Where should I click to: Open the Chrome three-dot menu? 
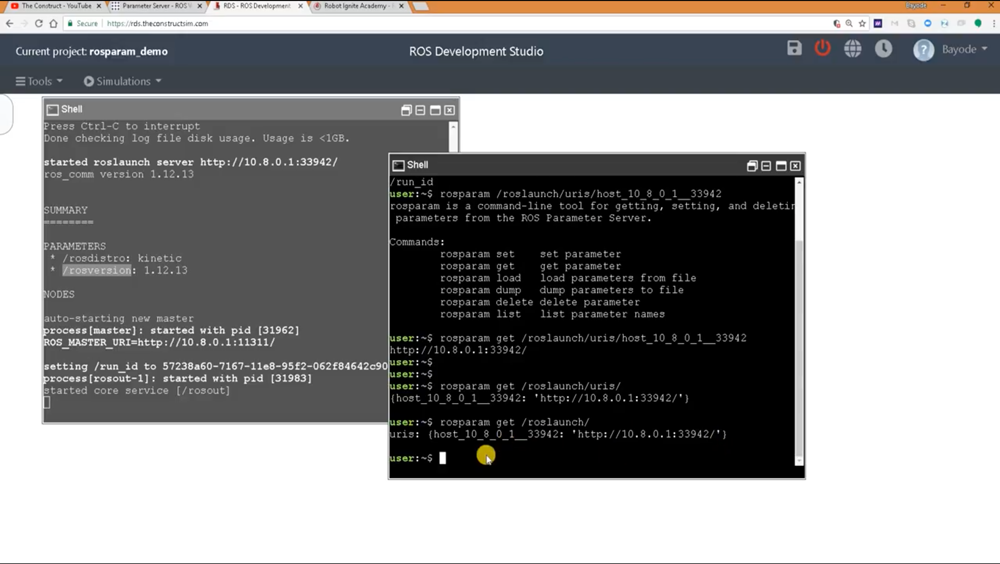point(994,24)
